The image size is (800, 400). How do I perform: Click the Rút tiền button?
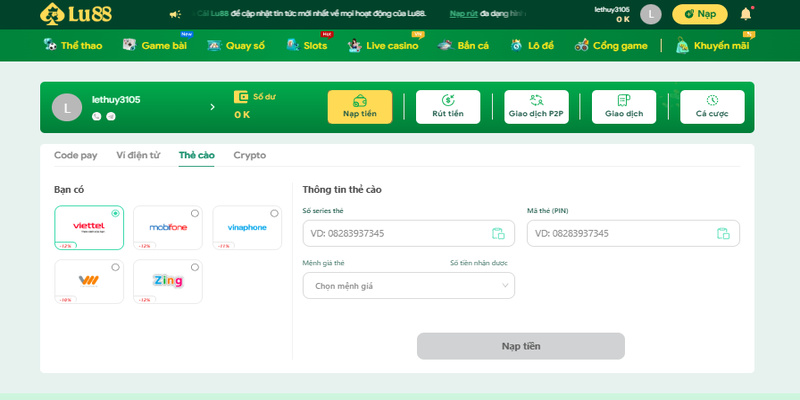[448, 107]
